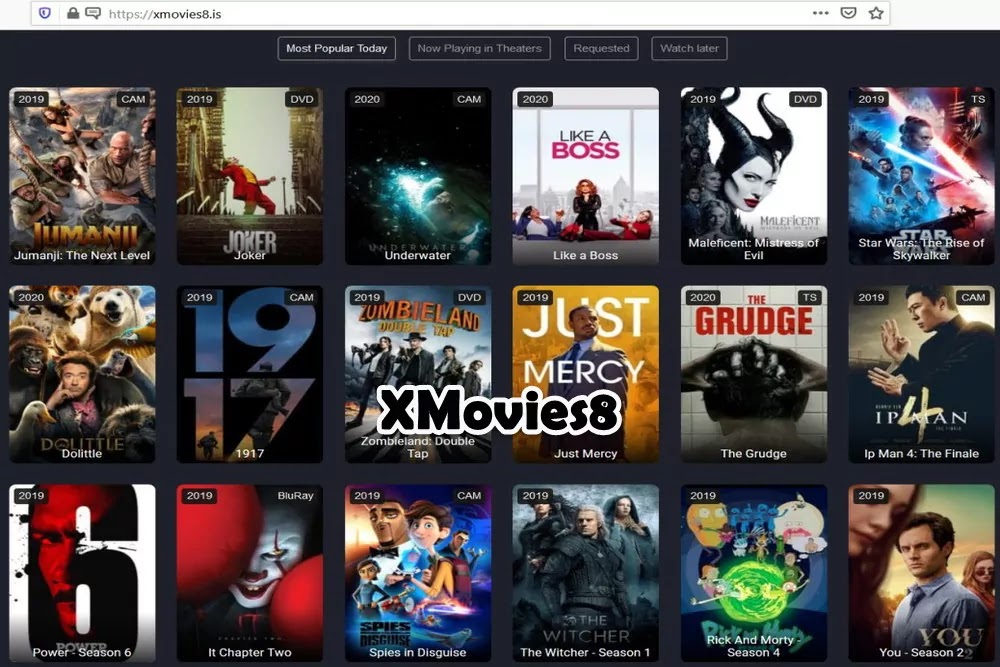
Task: Open the 1917 movie poster
Action: point(250,374)
